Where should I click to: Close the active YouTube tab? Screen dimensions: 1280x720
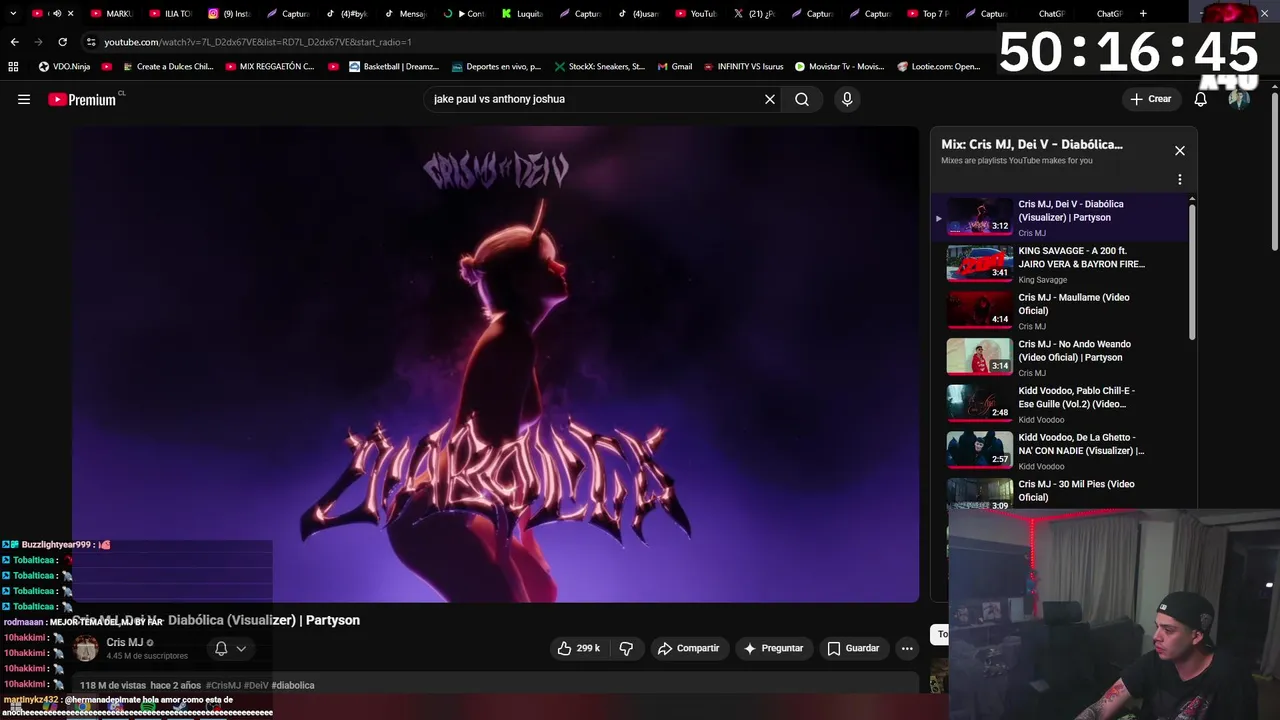click(x=70, y=14)
